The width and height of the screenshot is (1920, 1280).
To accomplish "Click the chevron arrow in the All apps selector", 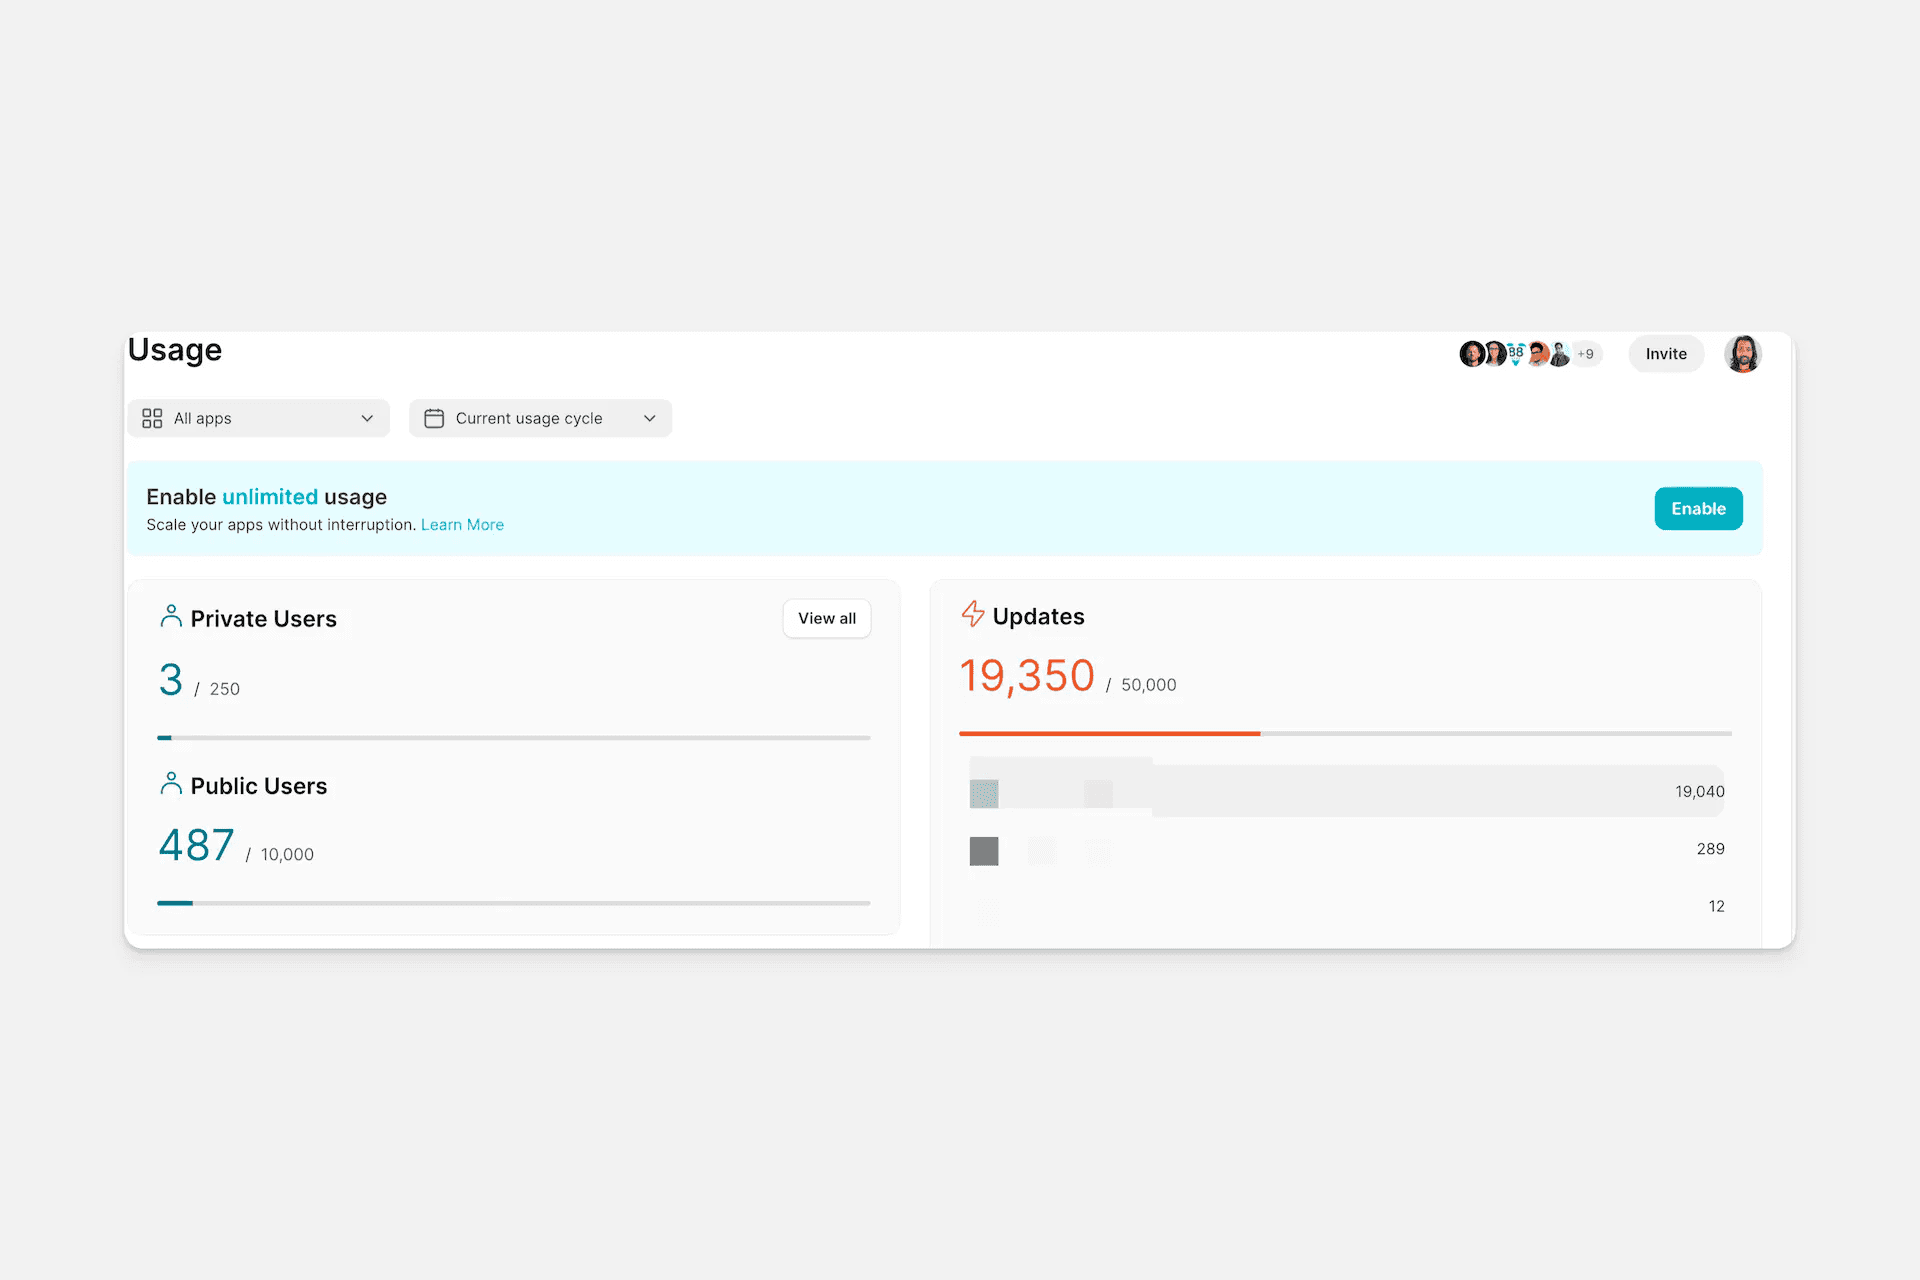I will tap(367, 418).
